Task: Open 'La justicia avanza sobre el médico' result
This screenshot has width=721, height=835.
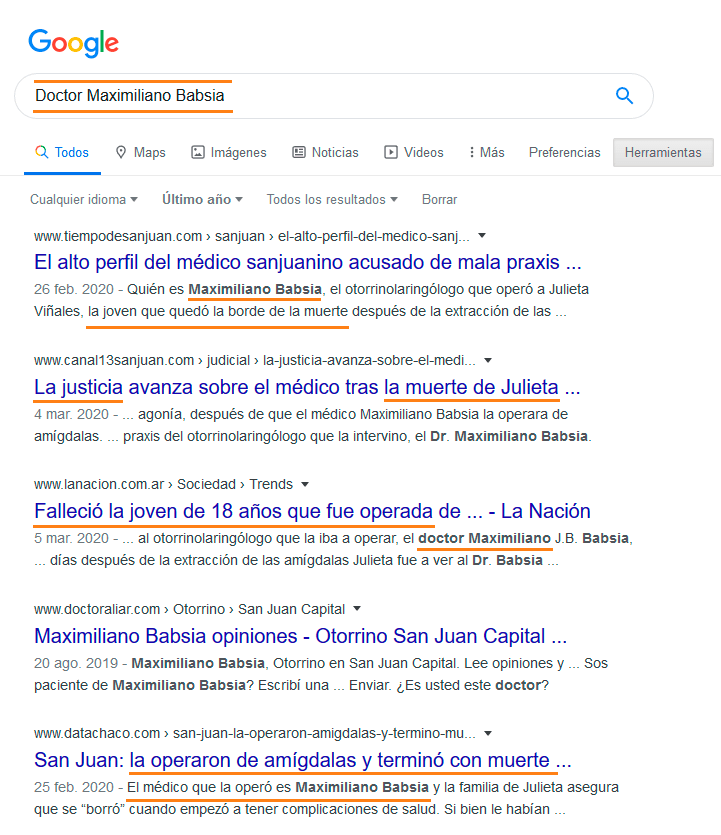Action: (307, 387)
